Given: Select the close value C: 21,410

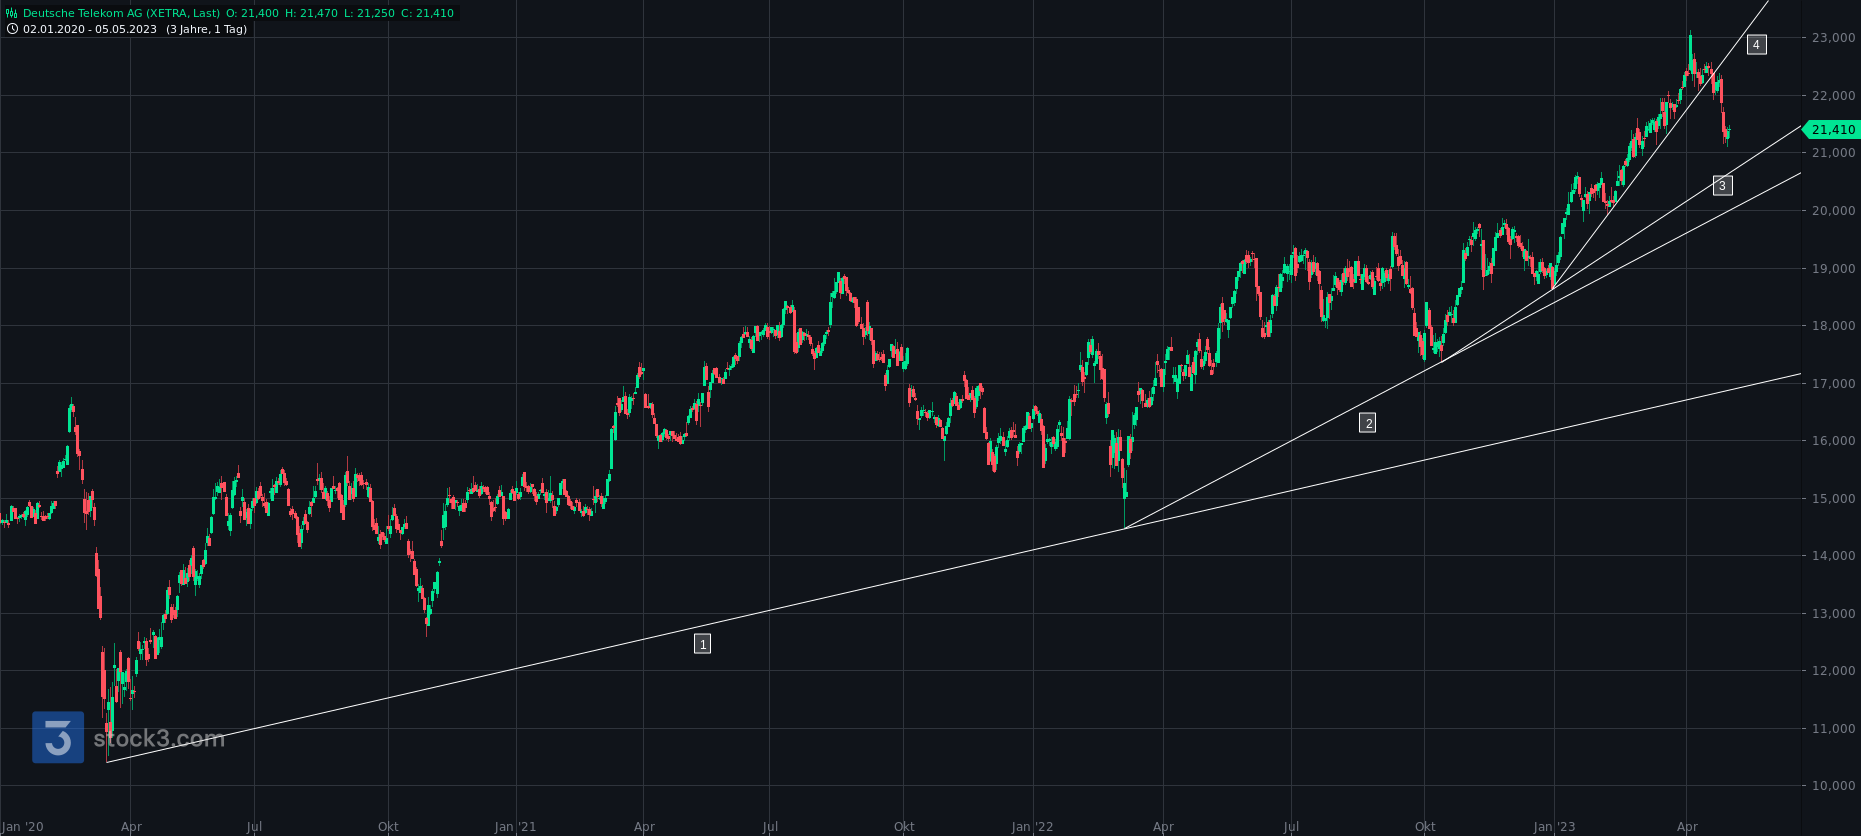Looking at the screenshot, I should (427, 13).
